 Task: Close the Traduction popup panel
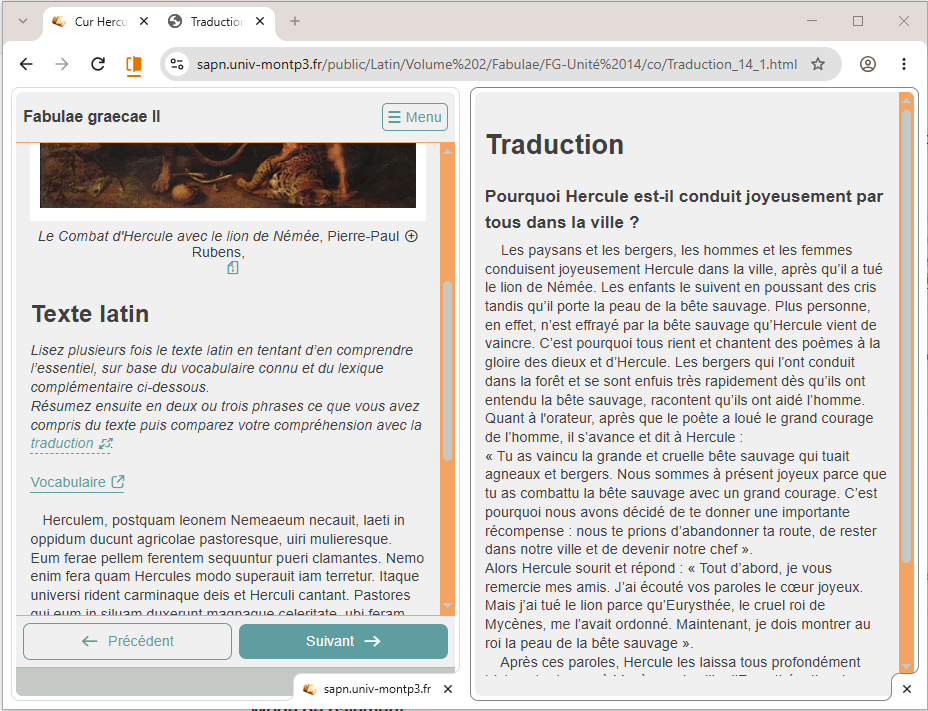pyautogui.click(x=907, y=689)
